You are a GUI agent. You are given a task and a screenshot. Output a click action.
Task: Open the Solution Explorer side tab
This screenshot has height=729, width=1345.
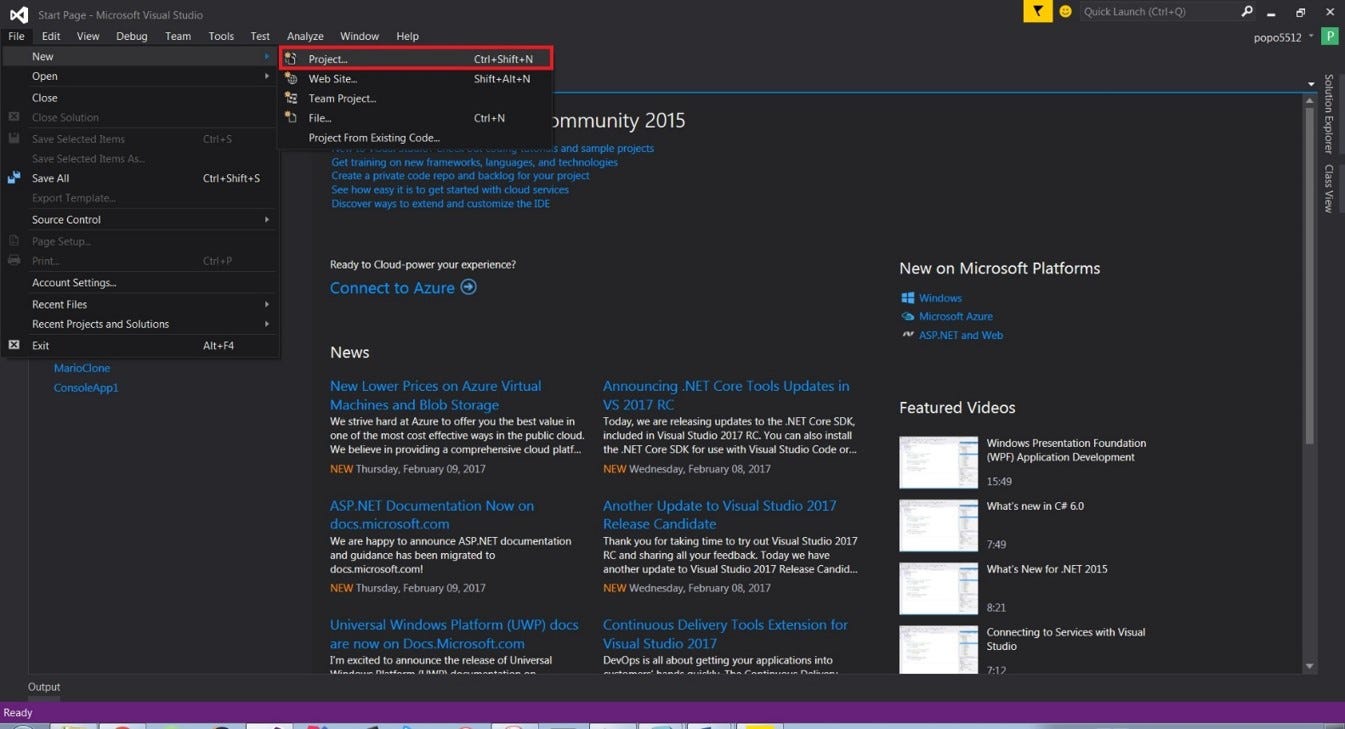1329,113
